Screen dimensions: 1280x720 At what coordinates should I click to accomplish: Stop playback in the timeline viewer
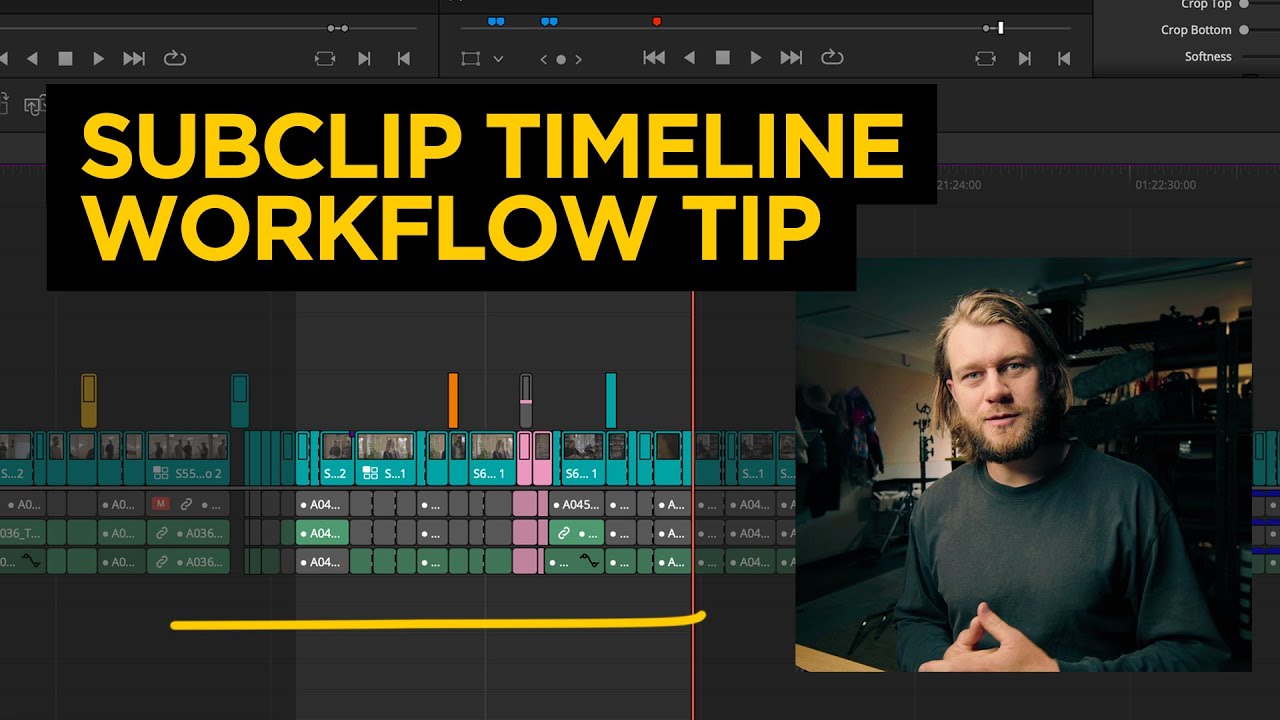click(722, 58)
